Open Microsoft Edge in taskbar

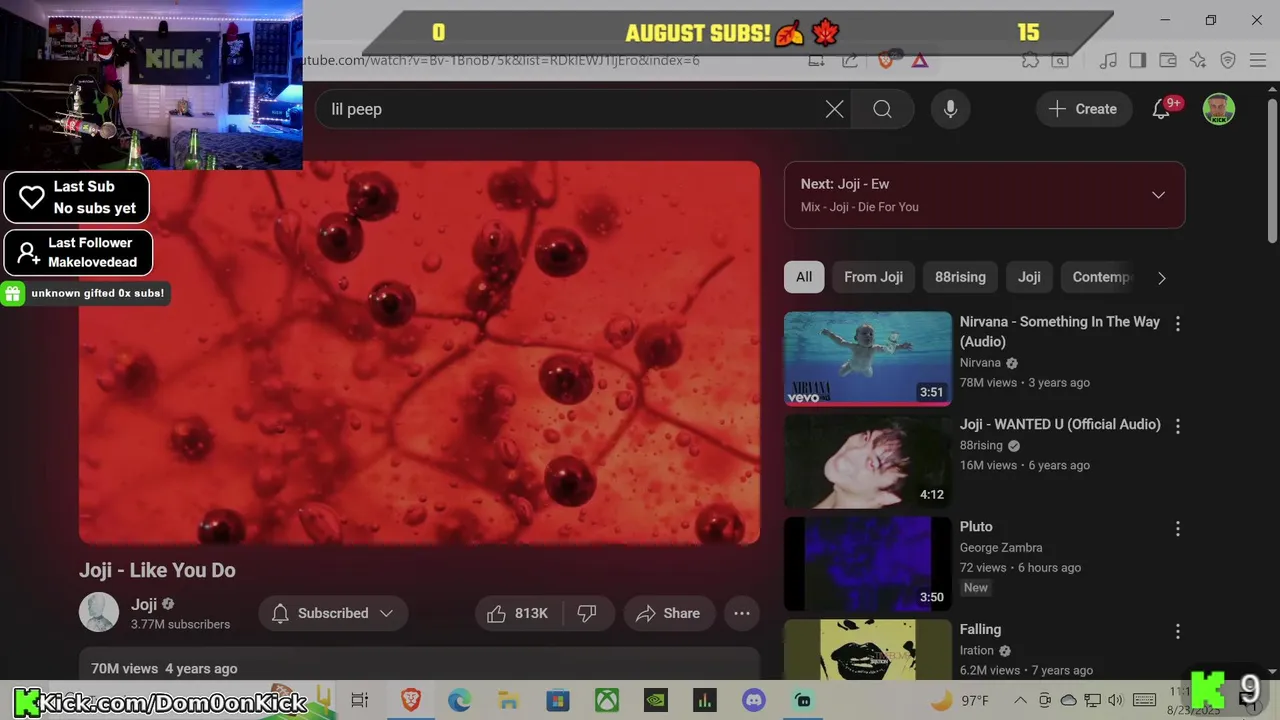[x=459, y=700]
